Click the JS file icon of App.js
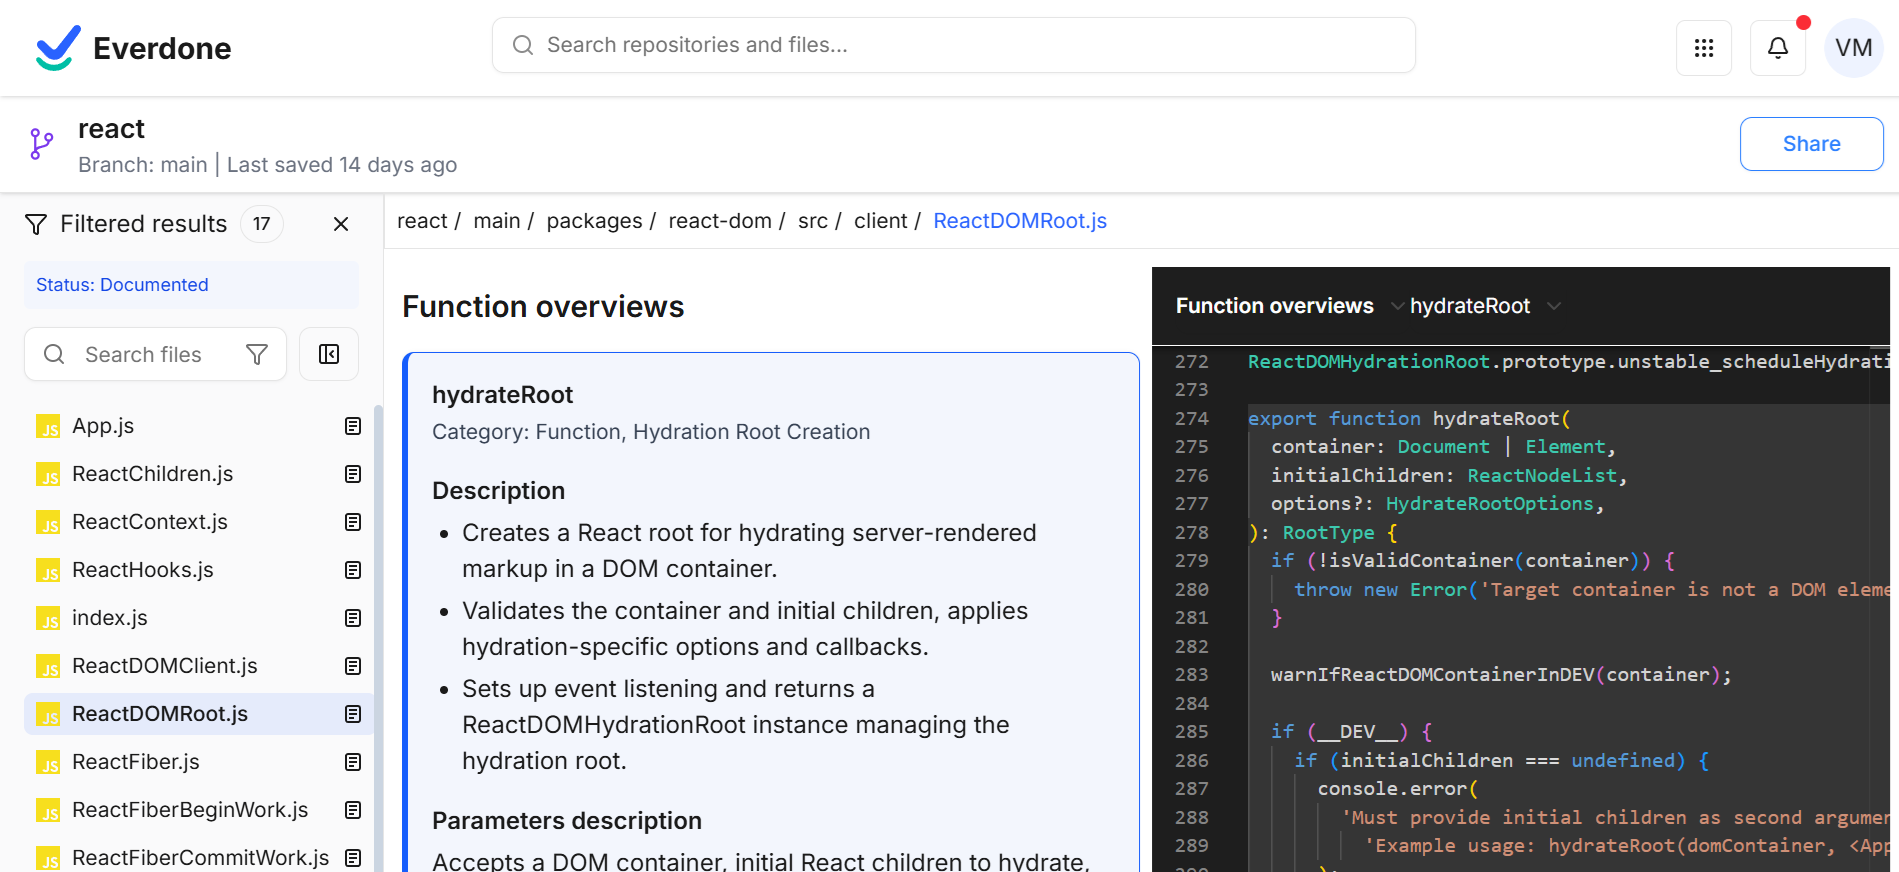1899x872 pixels. 48,427
